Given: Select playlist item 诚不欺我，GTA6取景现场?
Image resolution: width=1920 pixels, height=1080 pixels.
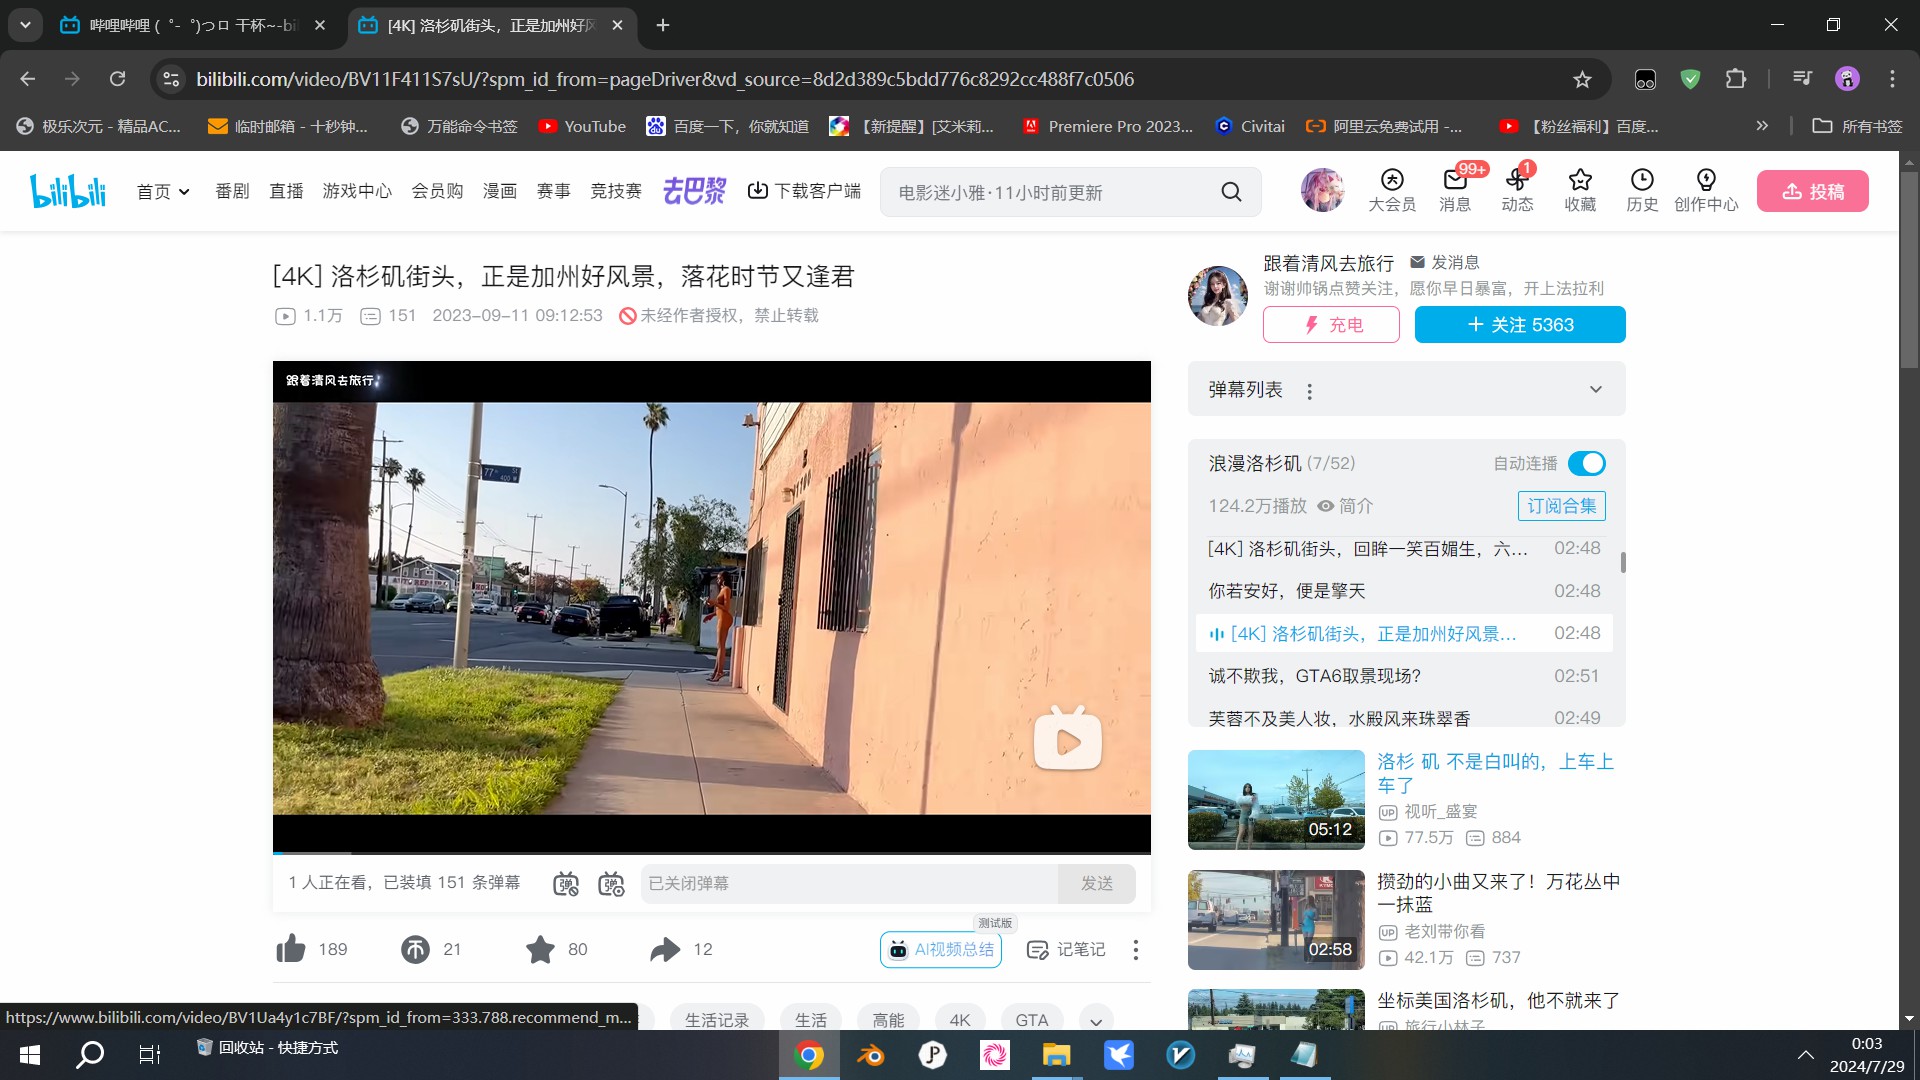Looking at the screenshot, I should [1404, 676].
